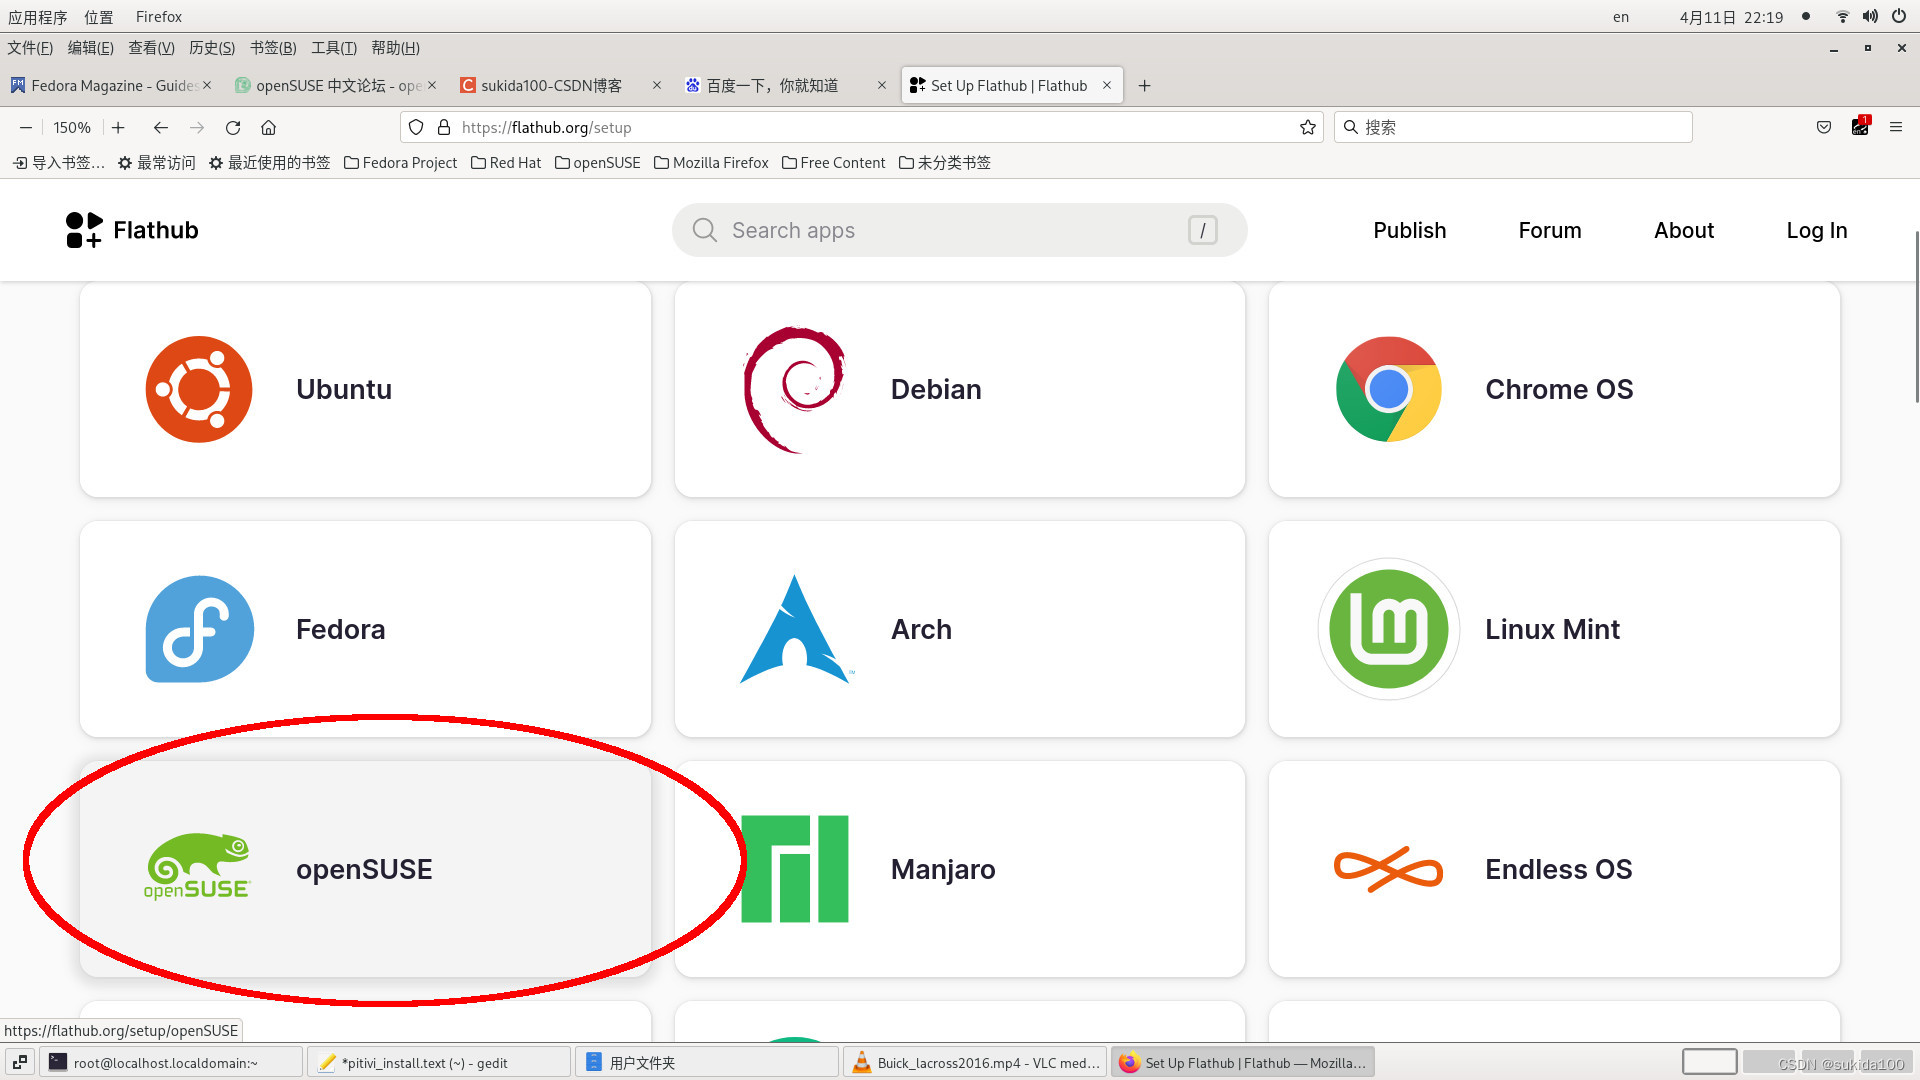Open the 位置 menu in top bar
The image size is (1920, 1080).
pos(99,16)
